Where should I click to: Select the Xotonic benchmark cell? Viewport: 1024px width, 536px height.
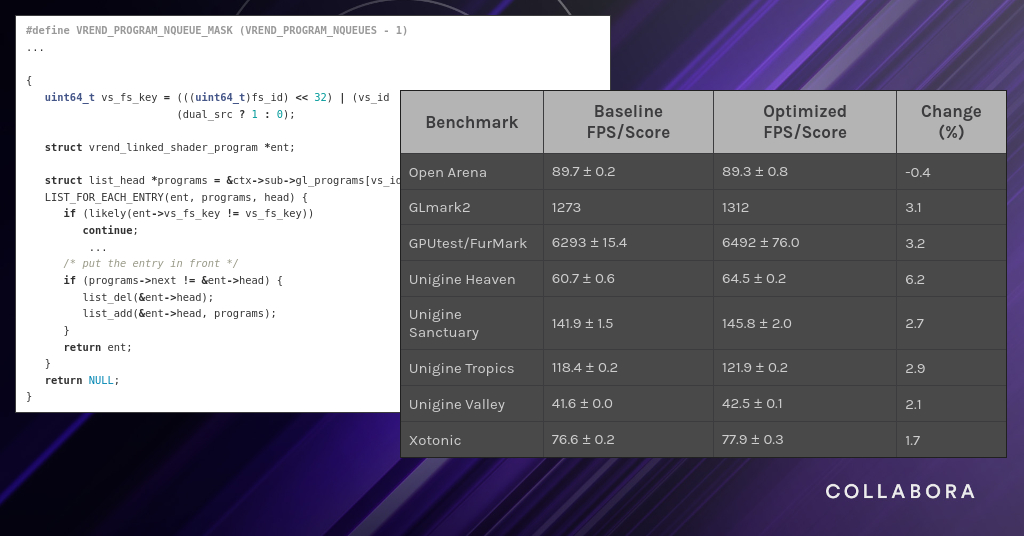(x=472, y=440)
